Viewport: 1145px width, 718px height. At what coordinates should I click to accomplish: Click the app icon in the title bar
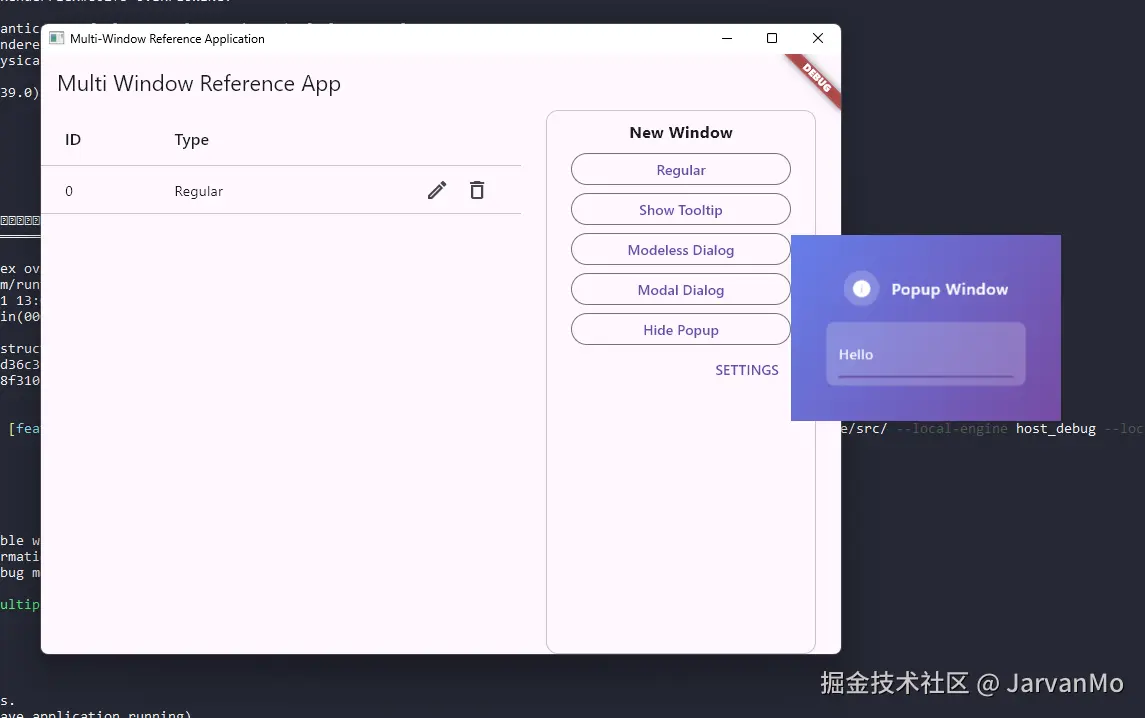56,39
